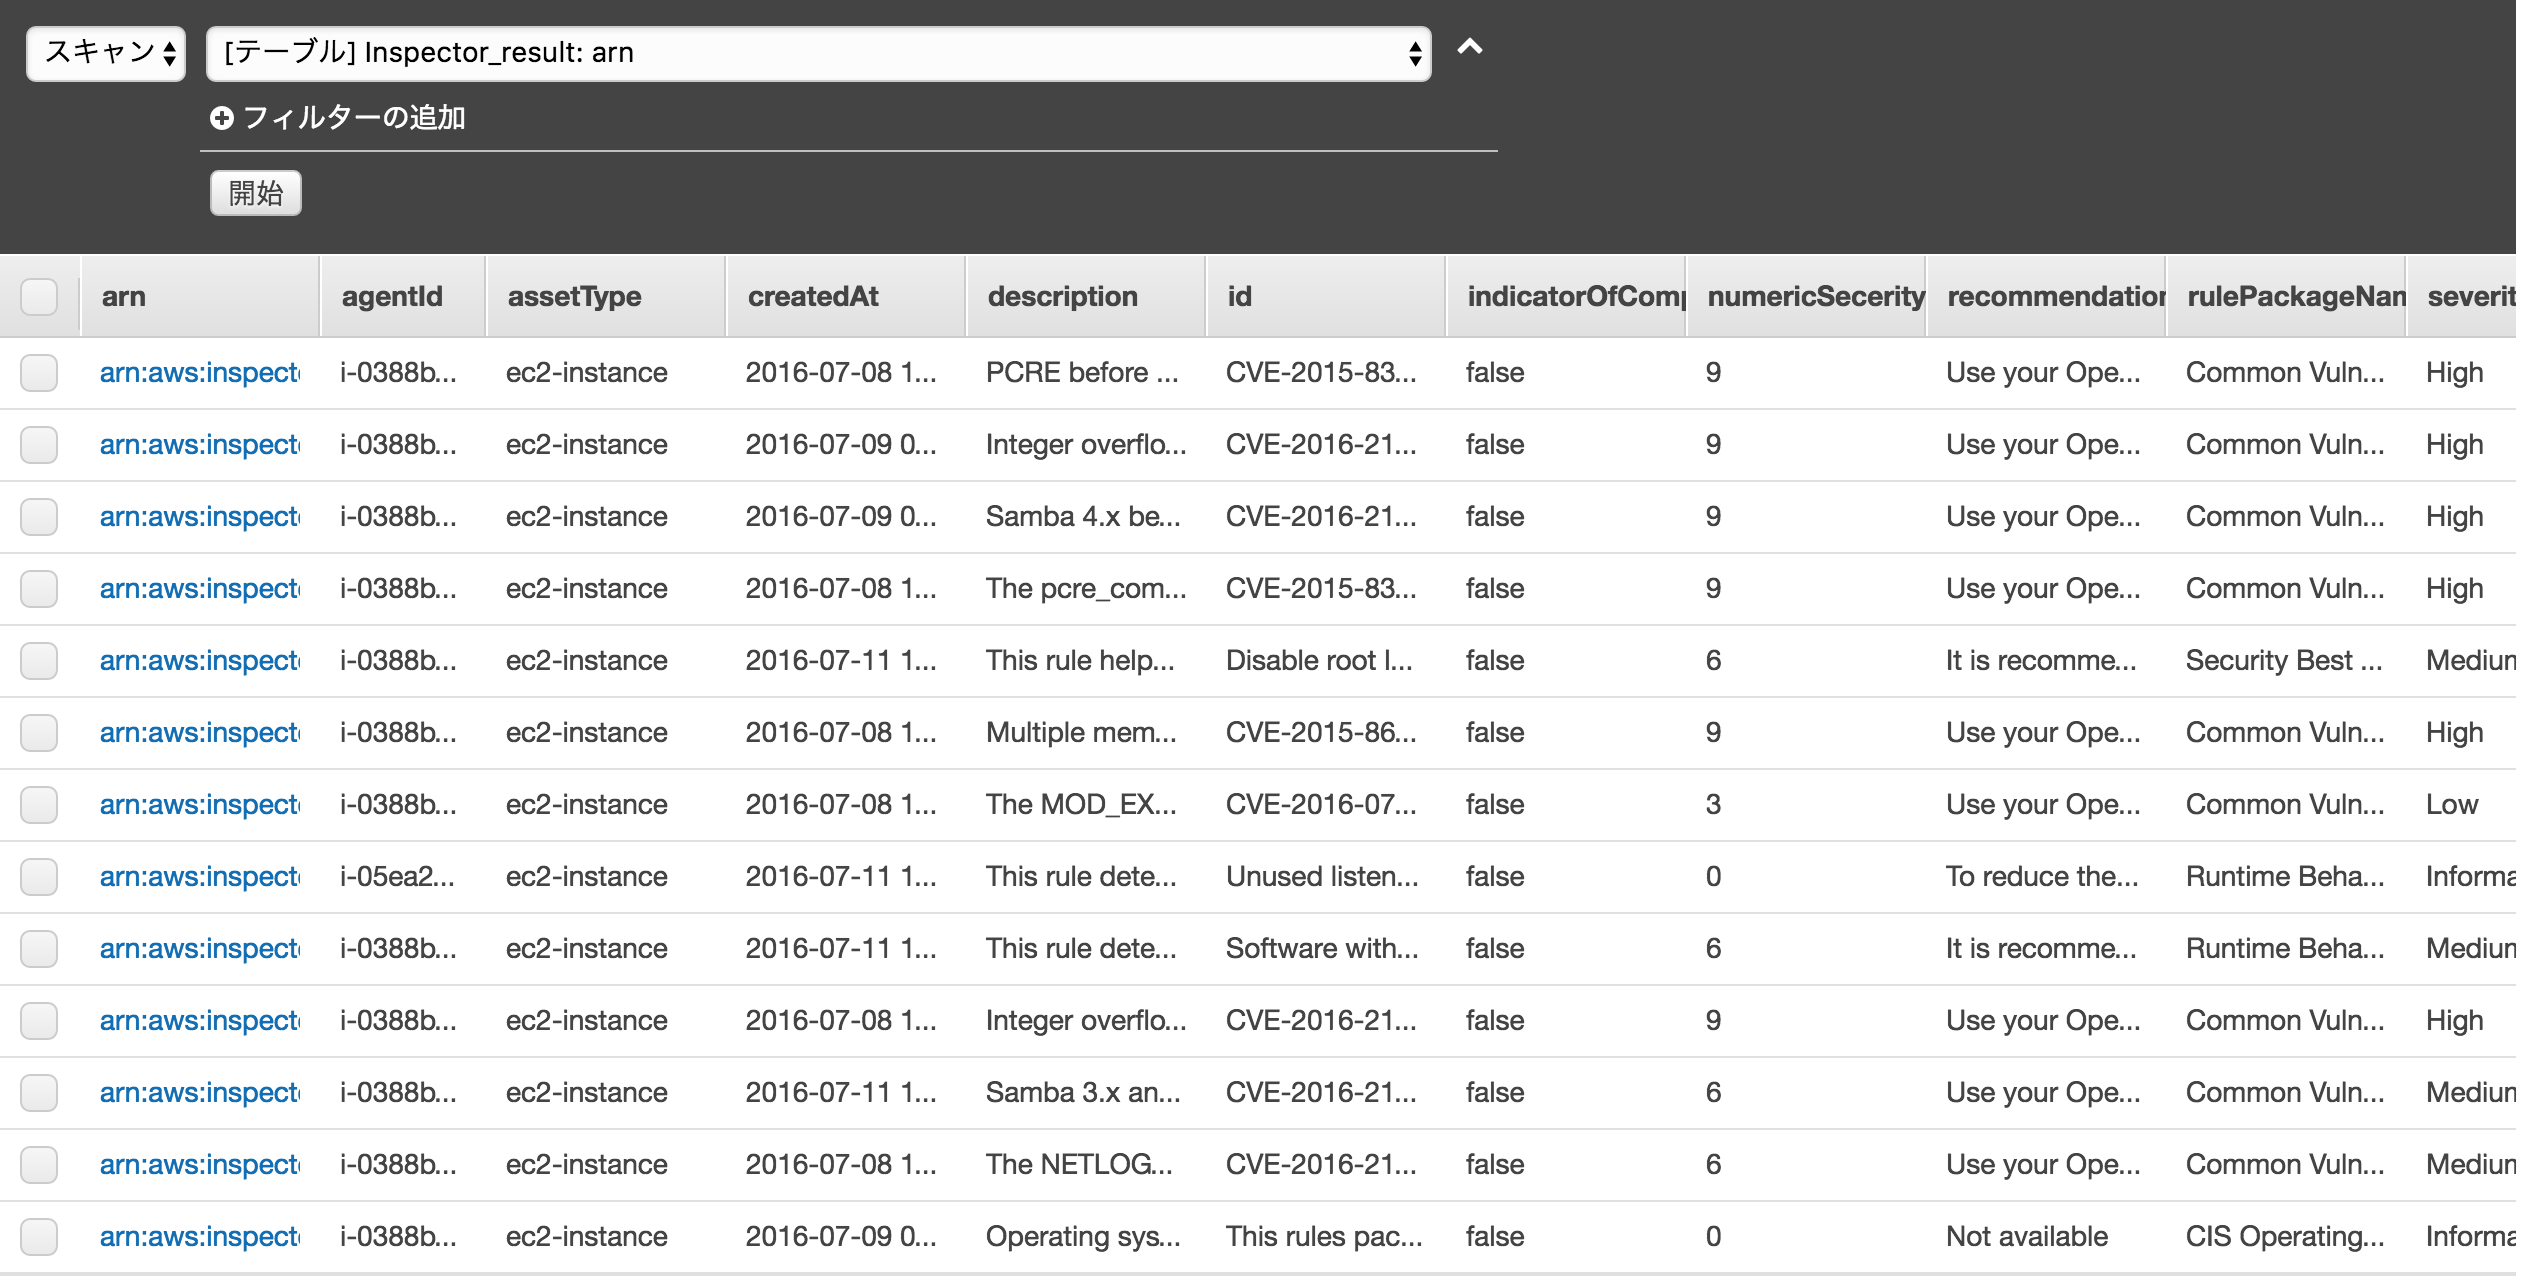
Task: Check the checkbox on the first result row
Action: pos(38,372)
